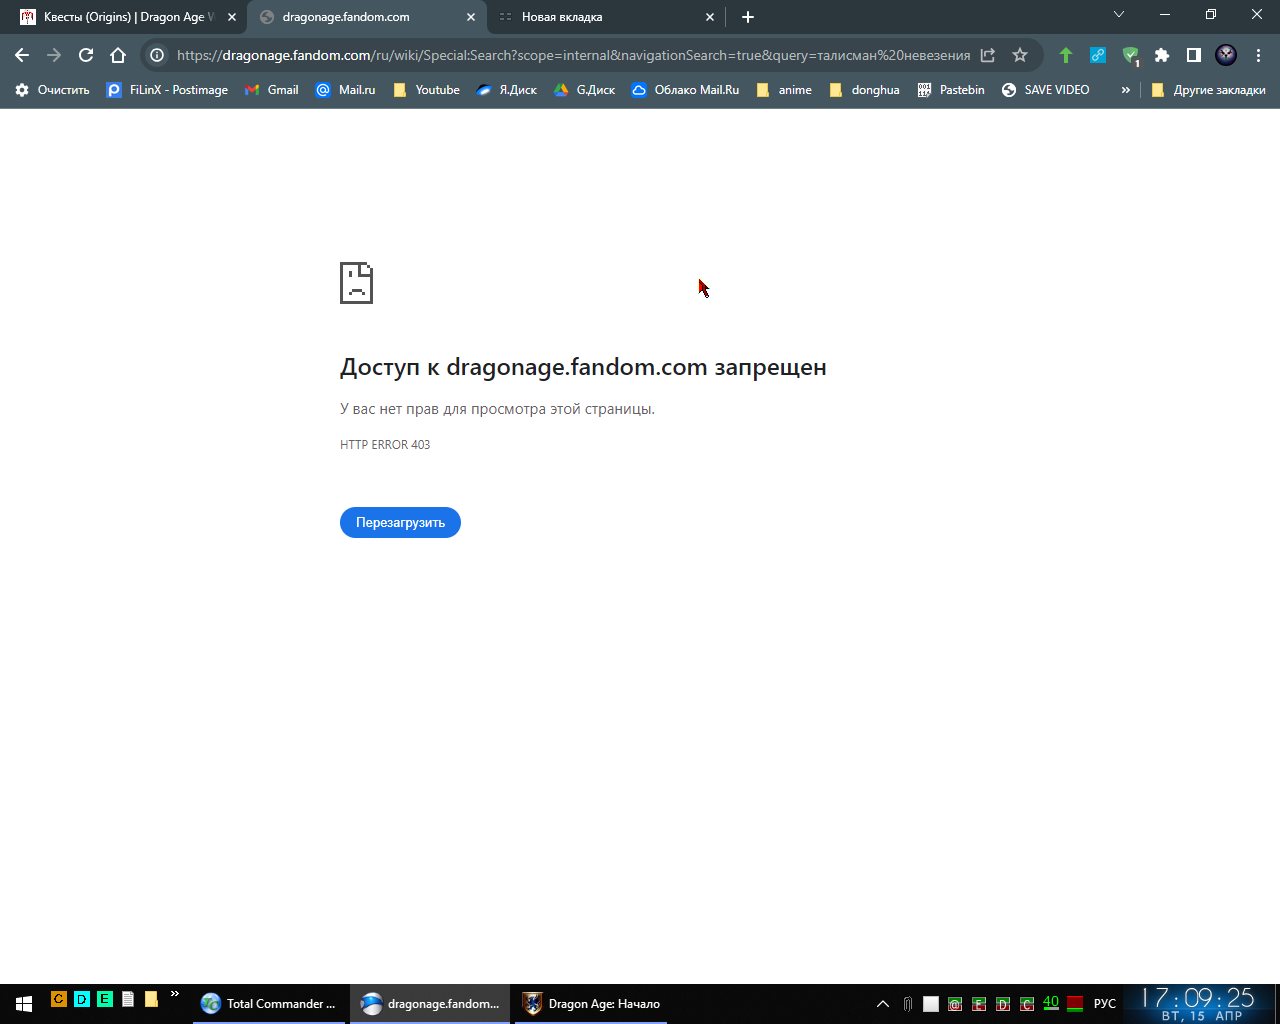This screenshot has width=1280, height=1024.
Task: Open the G.Диск bookmark
Action: coord(585,90)
